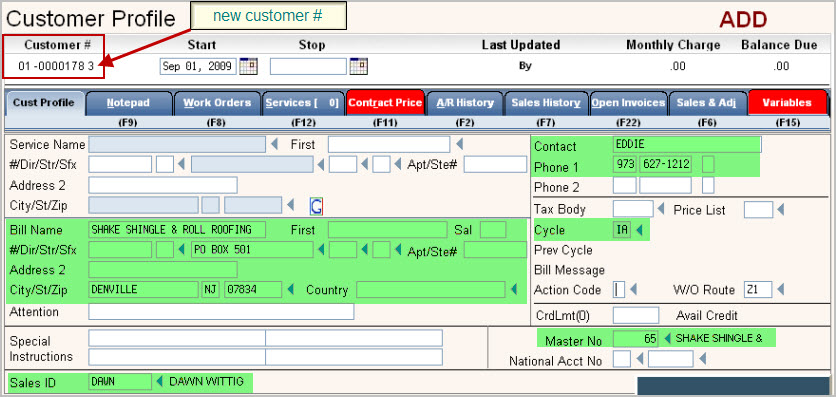Viewport: 836px width, 397px height.
Task: Click the W/O Route field Z1
Action: tap(759, 289)
